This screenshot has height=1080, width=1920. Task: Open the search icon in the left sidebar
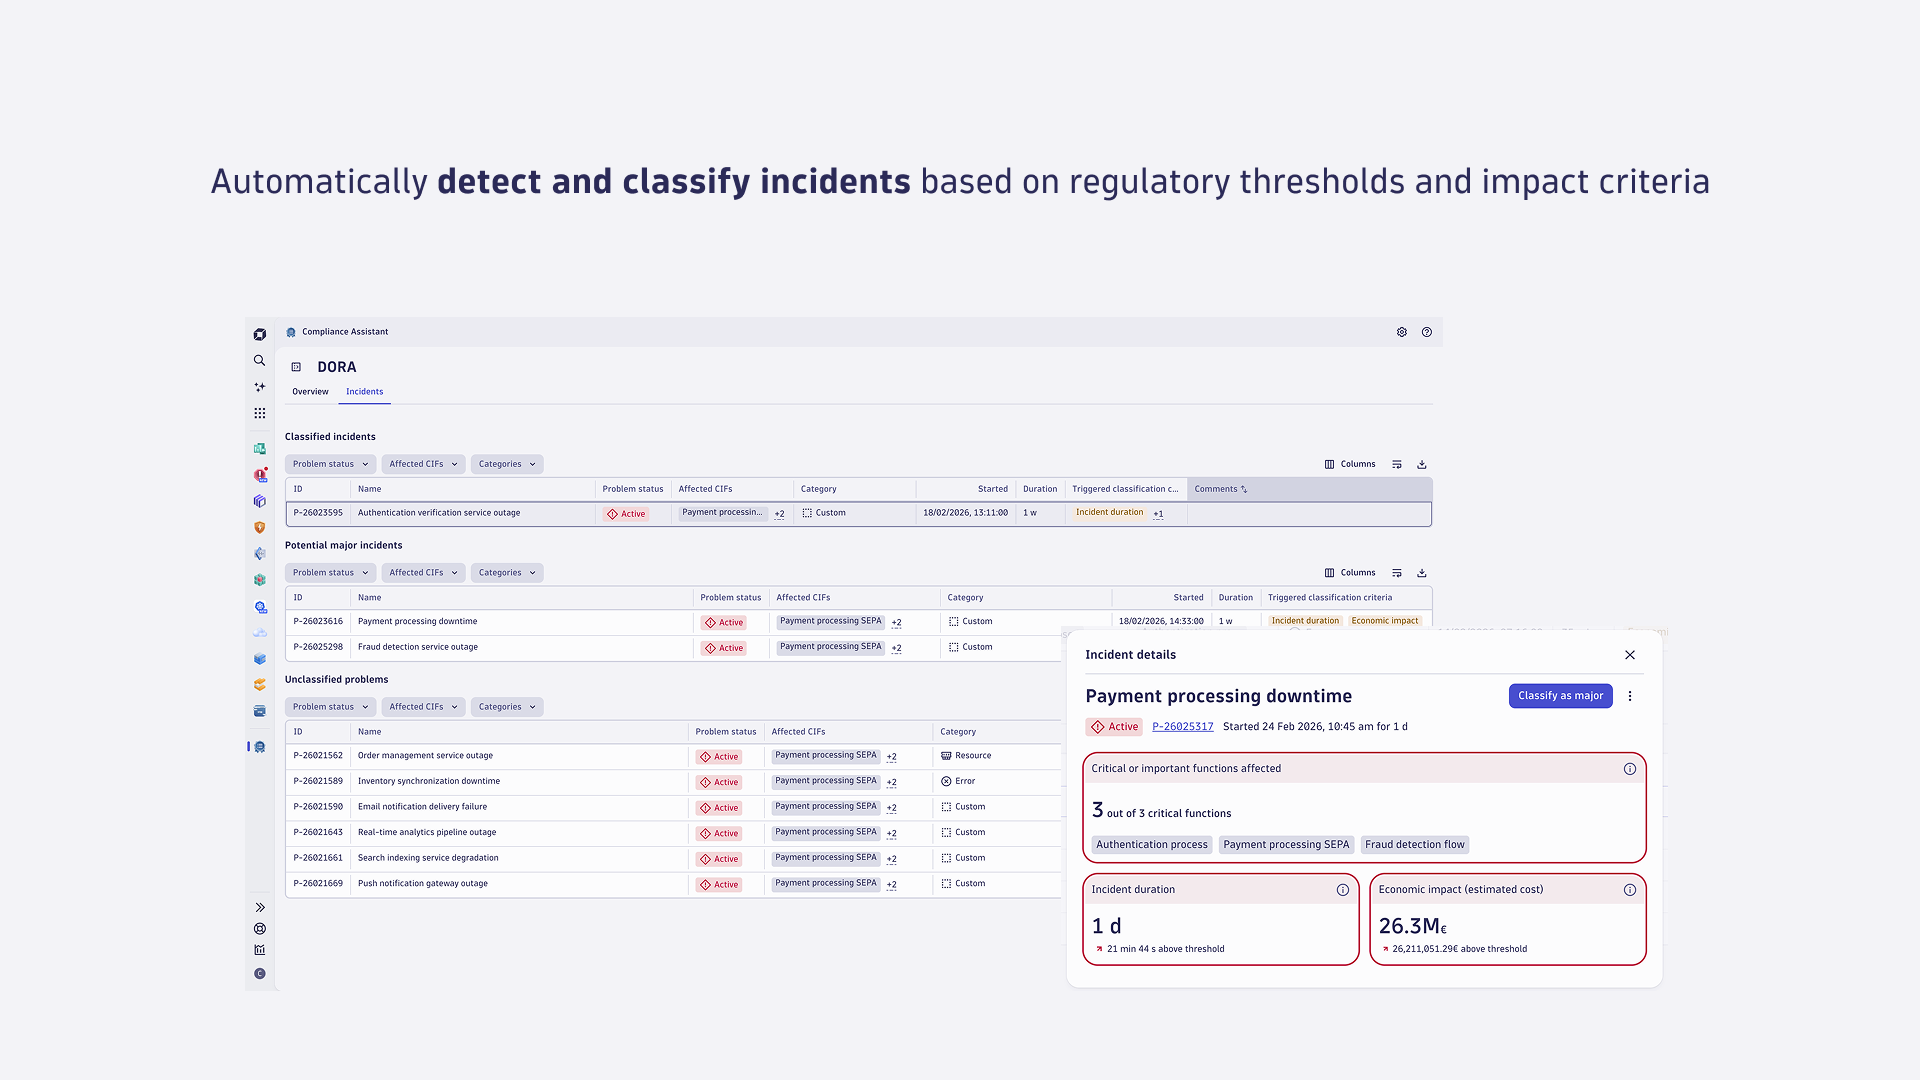point(260,360)
